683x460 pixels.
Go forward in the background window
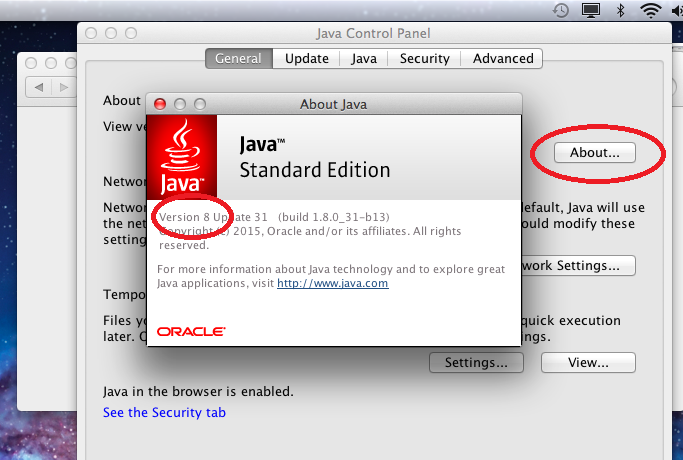pos(64,87)
